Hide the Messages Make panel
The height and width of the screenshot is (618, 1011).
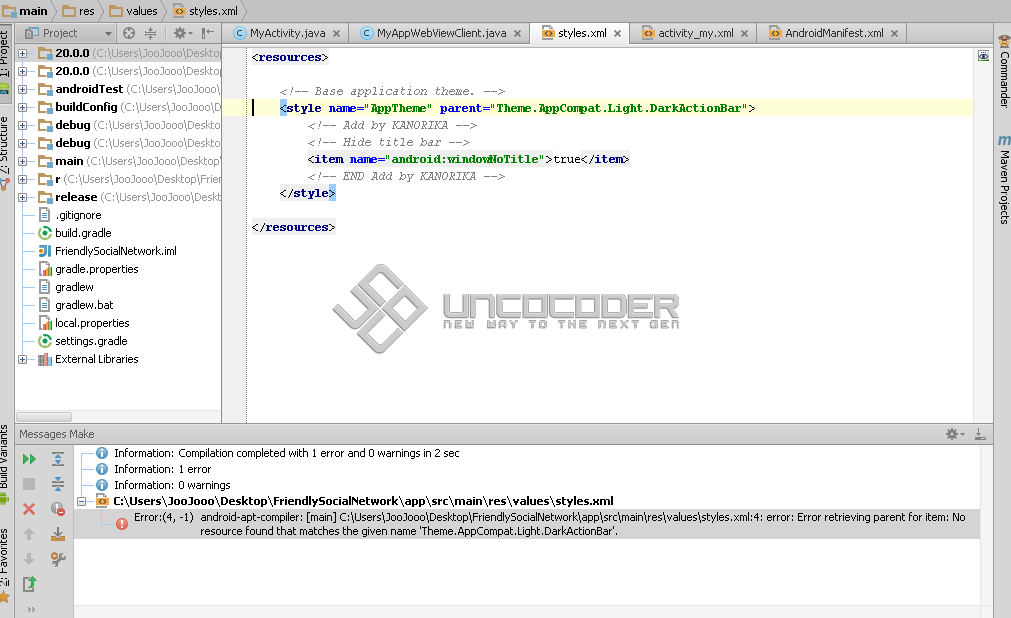click(x=980, y=434)
